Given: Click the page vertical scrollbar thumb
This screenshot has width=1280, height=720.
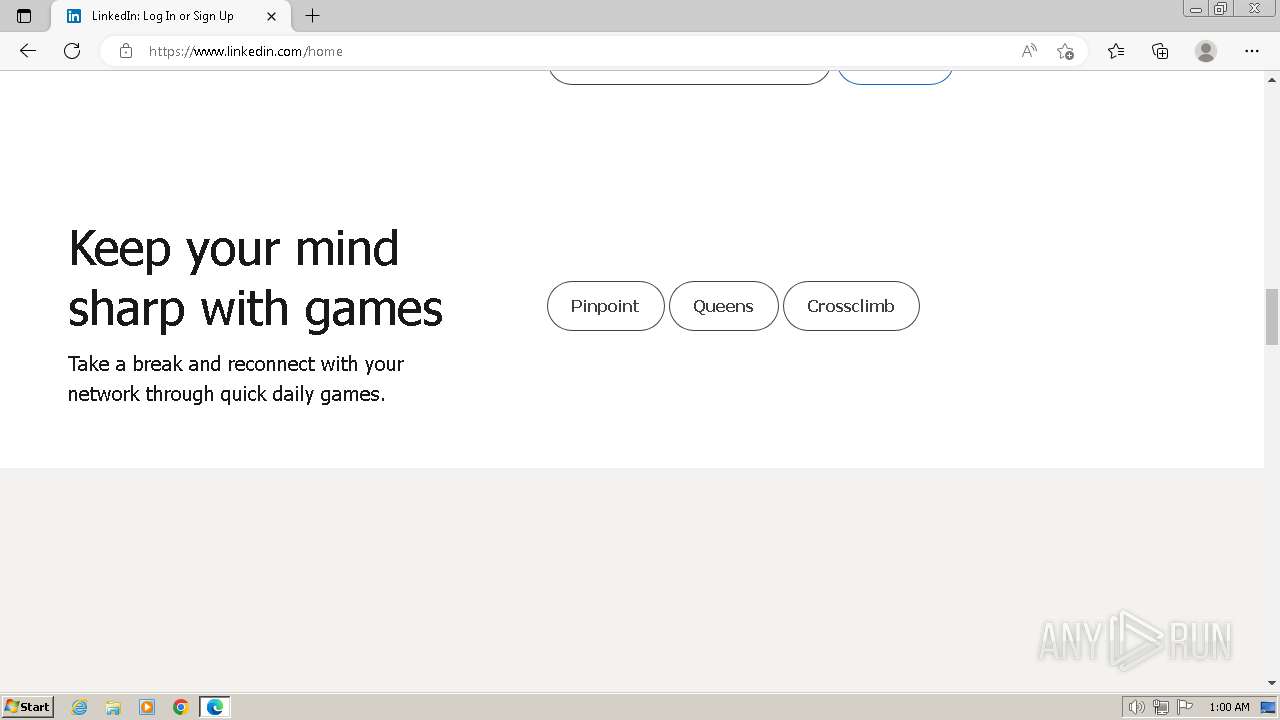Looking at the screenshot, I should (1272, 316).
